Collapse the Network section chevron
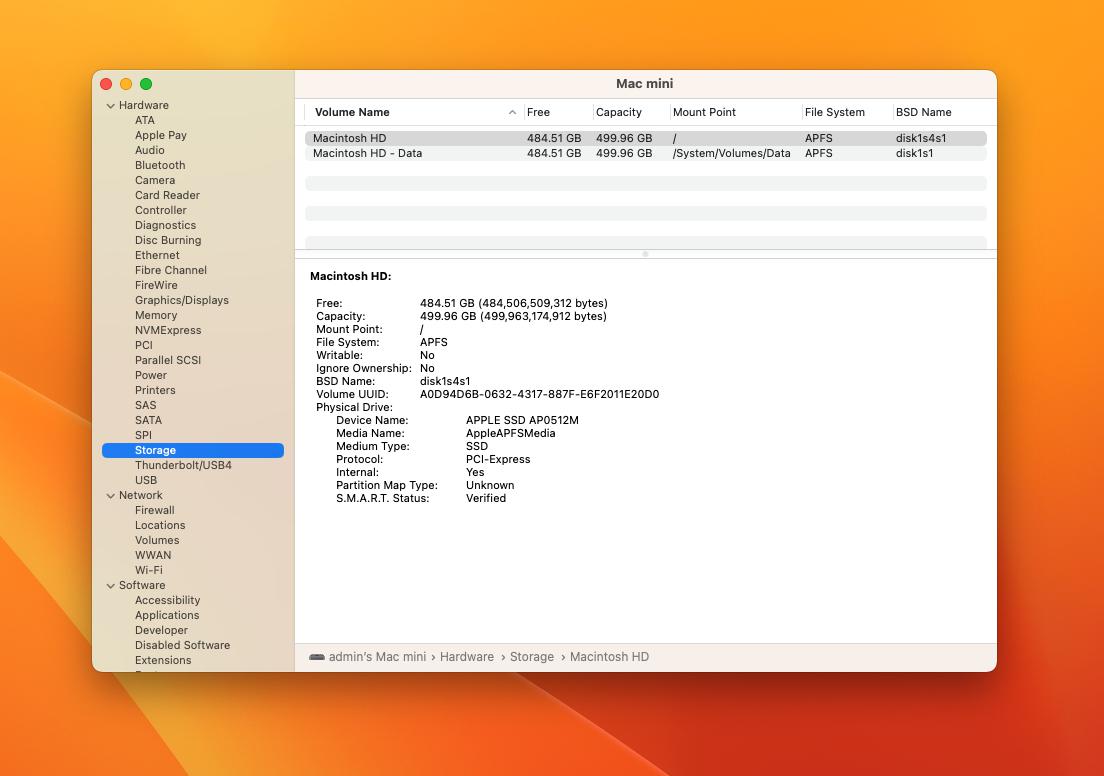 pyautogui.click(x=111, y=496)
